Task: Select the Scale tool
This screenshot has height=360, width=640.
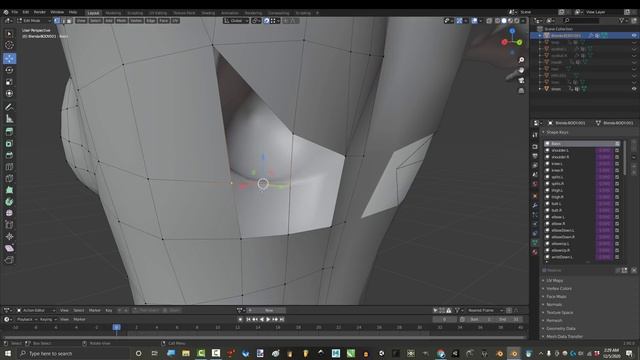Action: [x=9, y=82]
